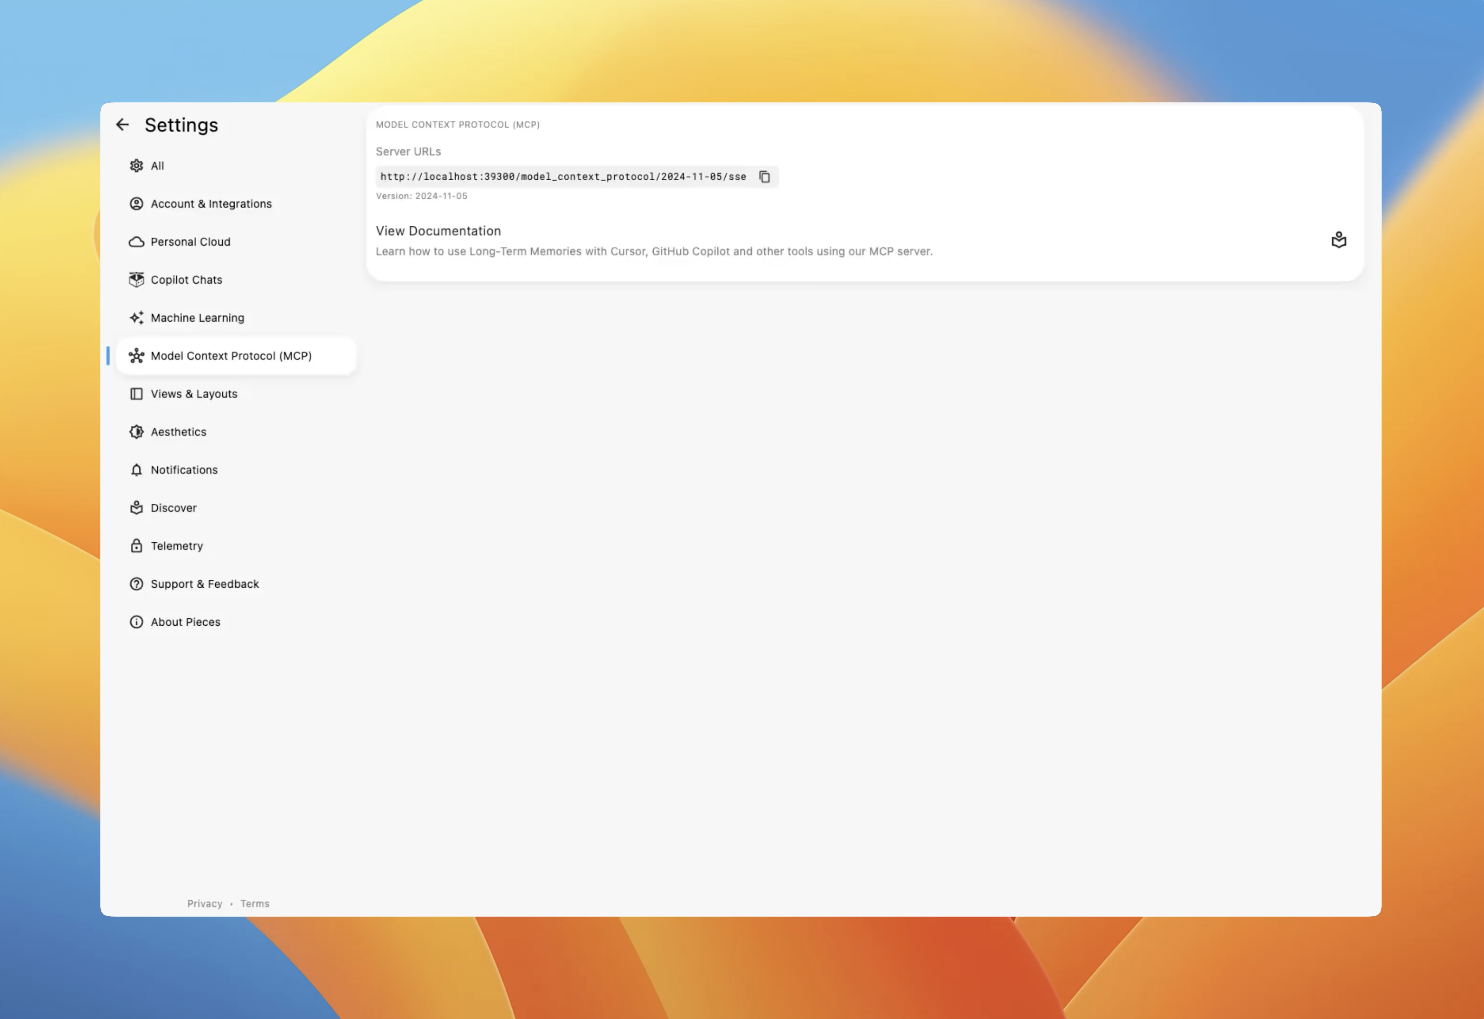Click the Support & Feedback question icon

click(x=137, y=584)
